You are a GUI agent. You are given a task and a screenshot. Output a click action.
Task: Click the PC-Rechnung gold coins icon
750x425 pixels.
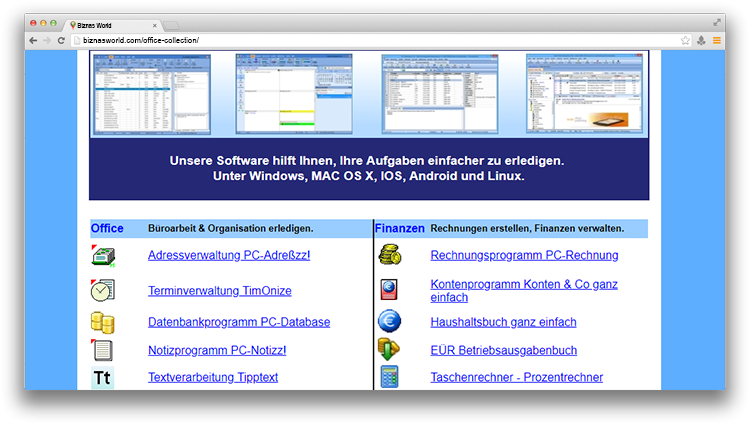click(389, 256)
